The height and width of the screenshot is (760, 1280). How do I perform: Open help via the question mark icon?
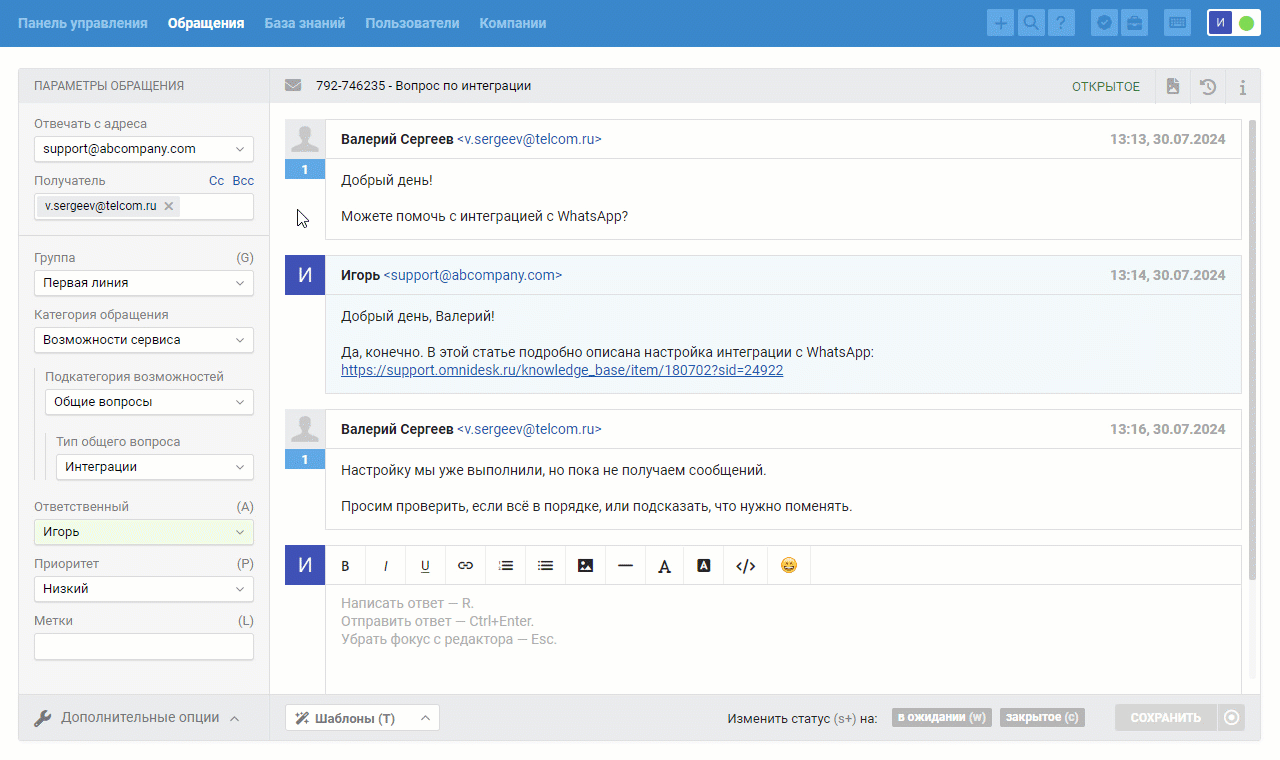[x=1061, y=23]
